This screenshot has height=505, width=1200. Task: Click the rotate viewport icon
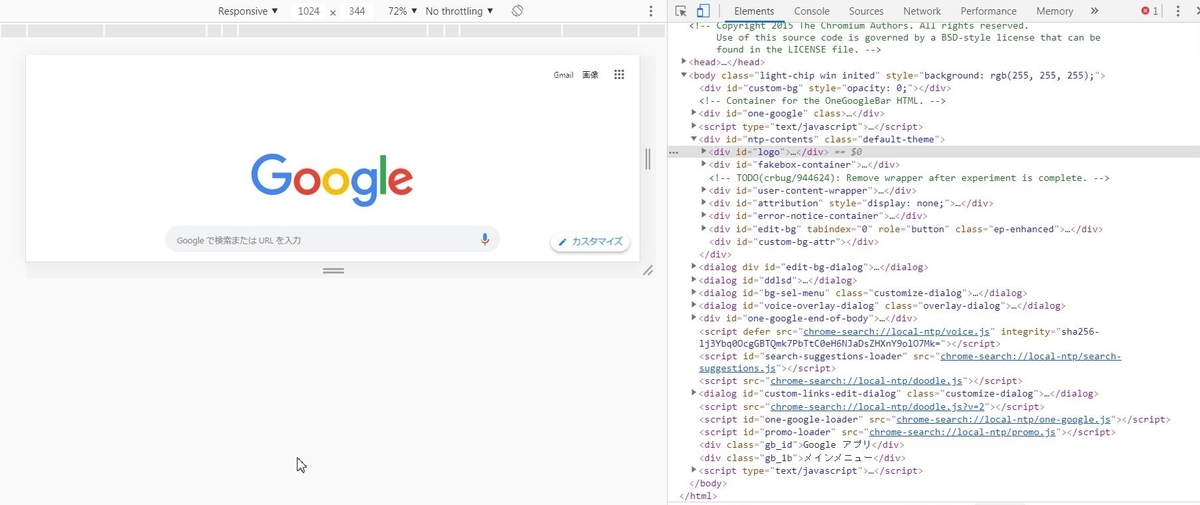click(517, 11)
